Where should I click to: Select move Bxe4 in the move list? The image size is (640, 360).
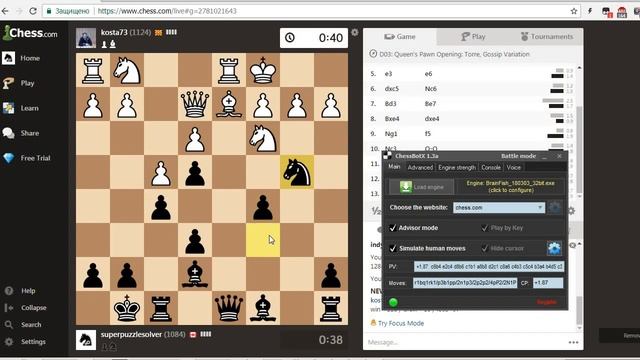[x=391, y=119]
